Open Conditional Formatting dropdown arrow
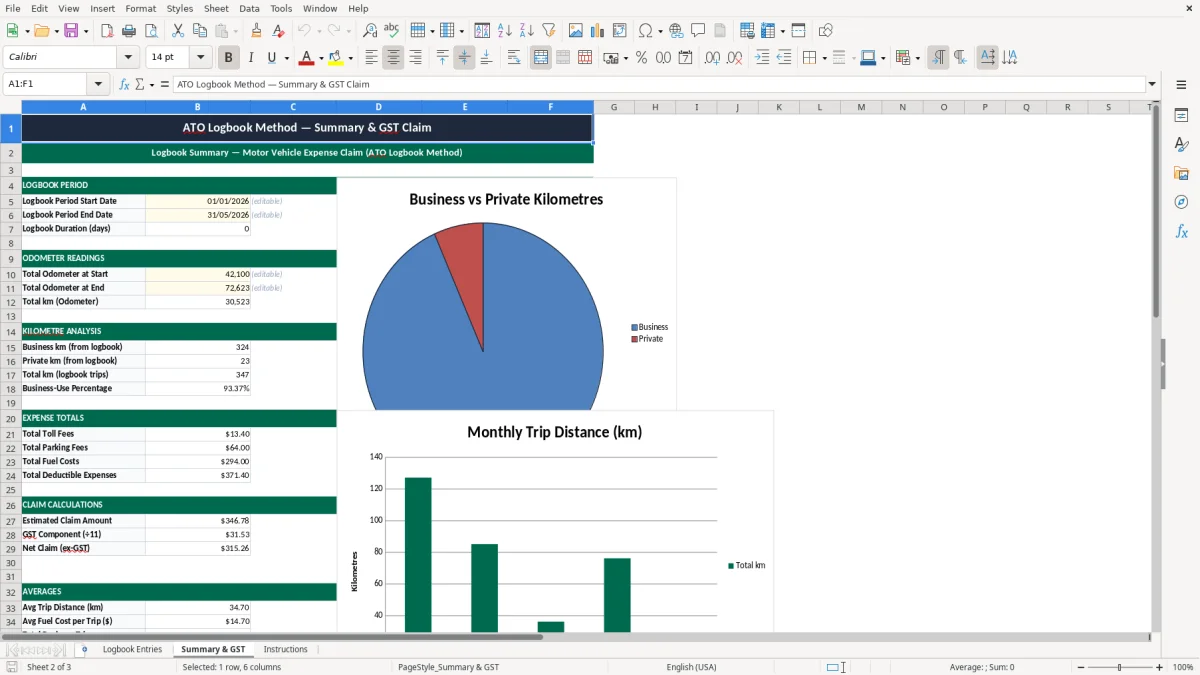 (917, 58)
